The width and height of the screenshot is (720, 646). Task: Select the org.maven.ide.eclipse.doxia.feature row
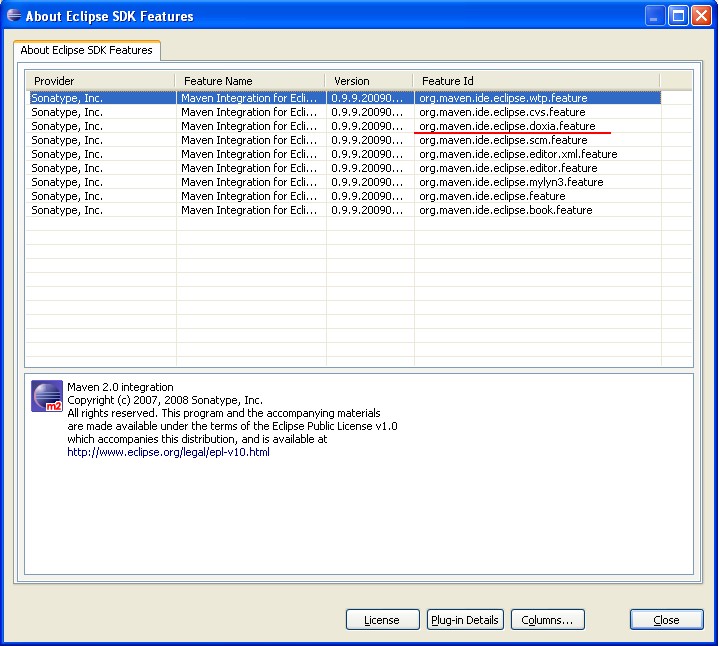[344, 126]
